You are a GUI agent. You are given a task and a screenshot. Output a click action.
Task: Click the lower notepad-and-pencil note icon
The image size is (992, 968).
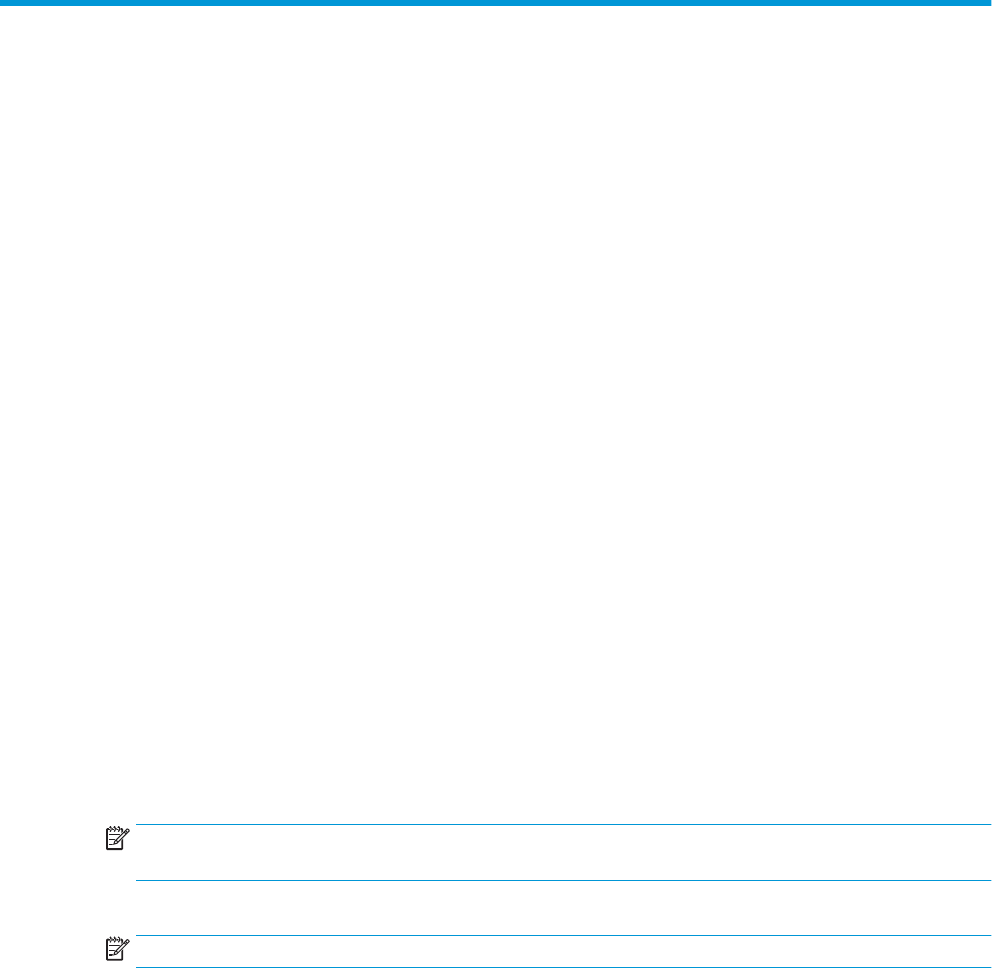(118, 949)
